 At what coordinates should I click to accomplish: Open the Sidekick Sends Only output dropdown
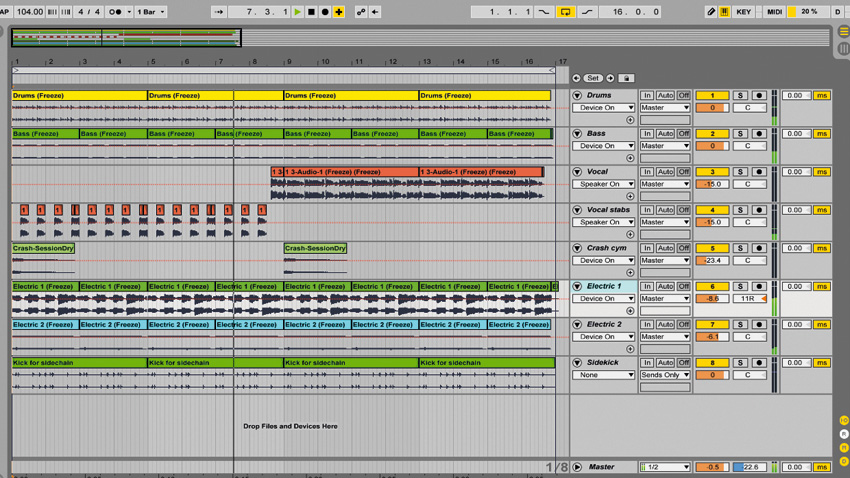click(665, 375)
